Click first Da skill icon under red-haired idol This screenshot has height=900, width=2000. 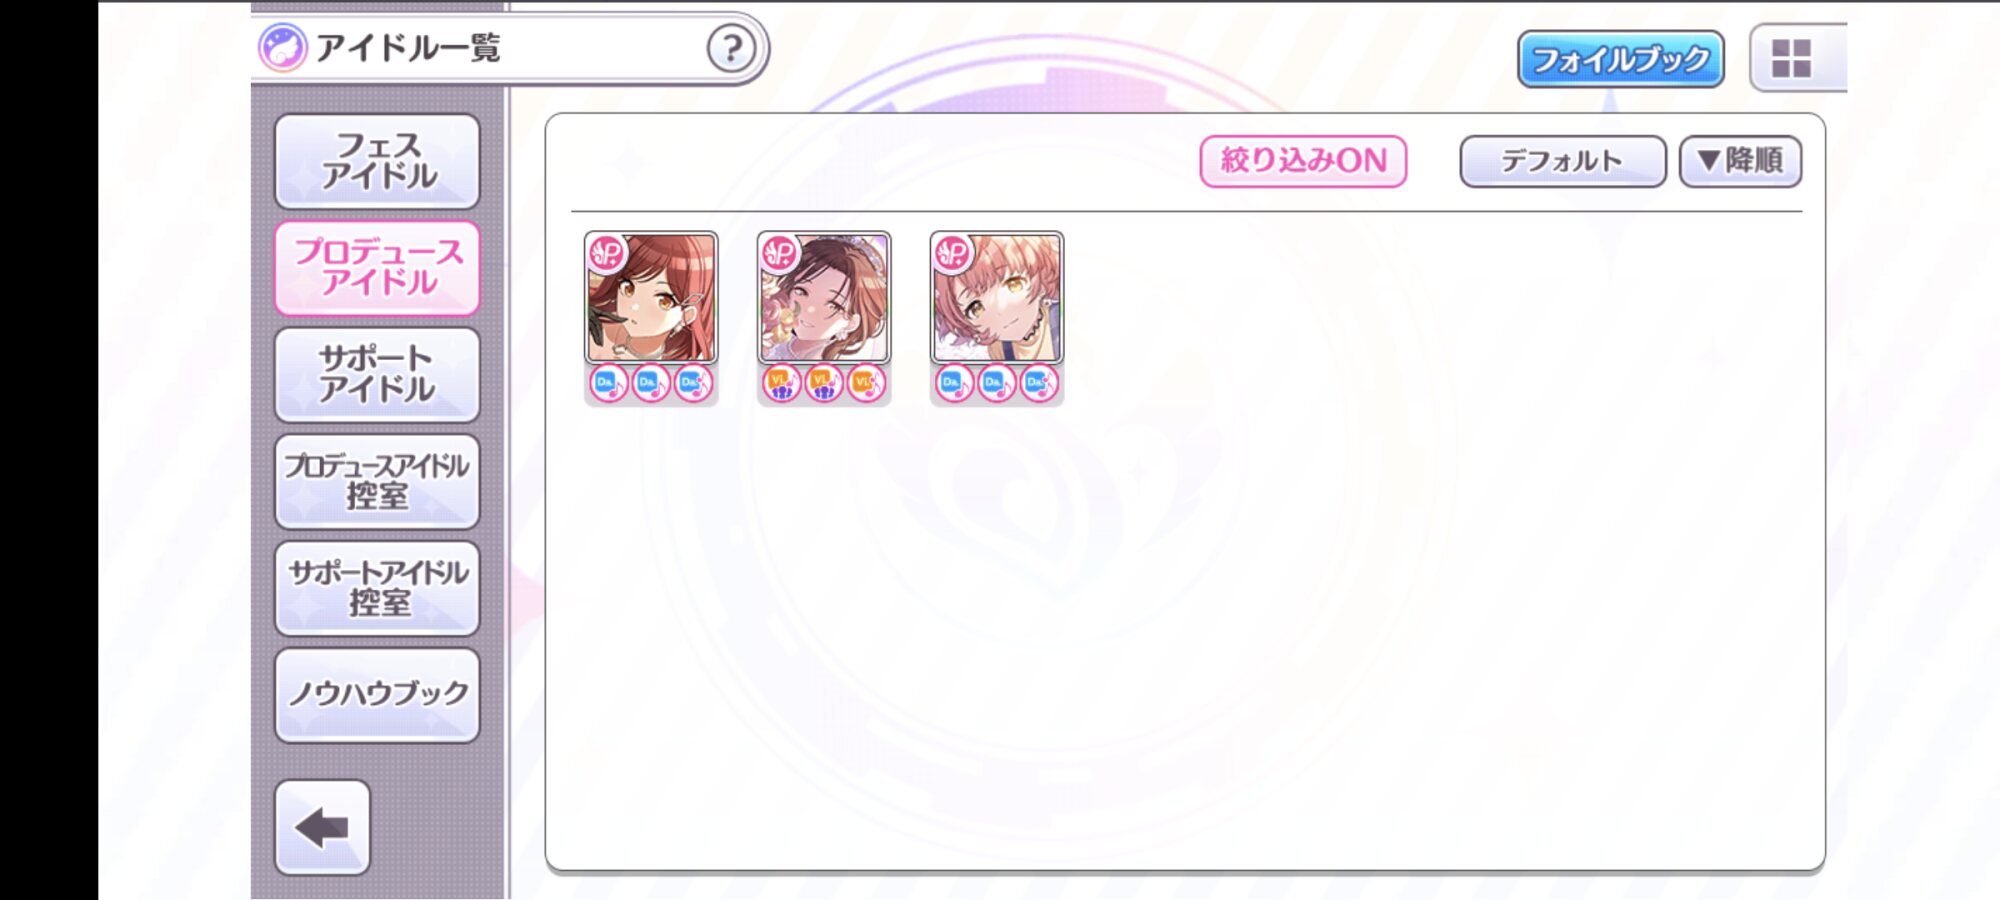click(607, 383)
